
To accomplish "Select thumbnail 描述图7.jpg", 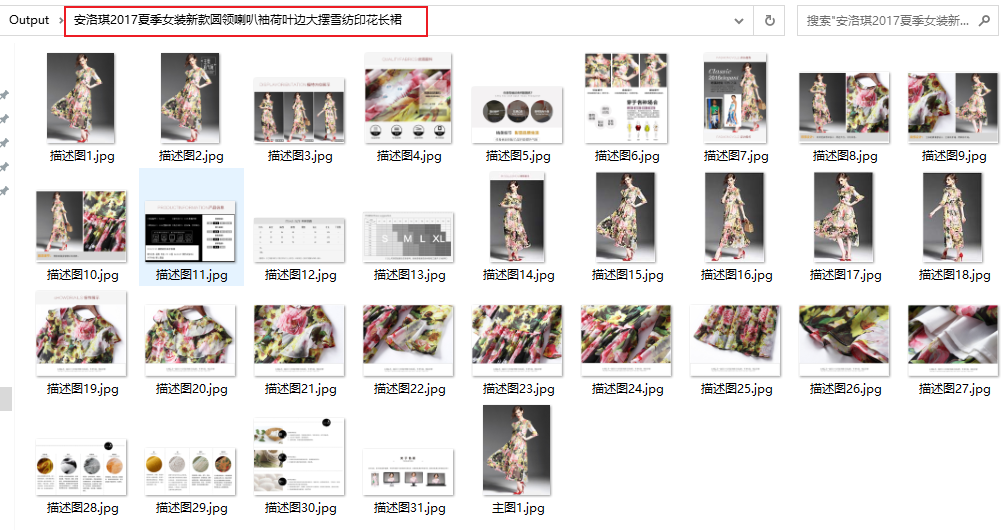I will [735, 98].
